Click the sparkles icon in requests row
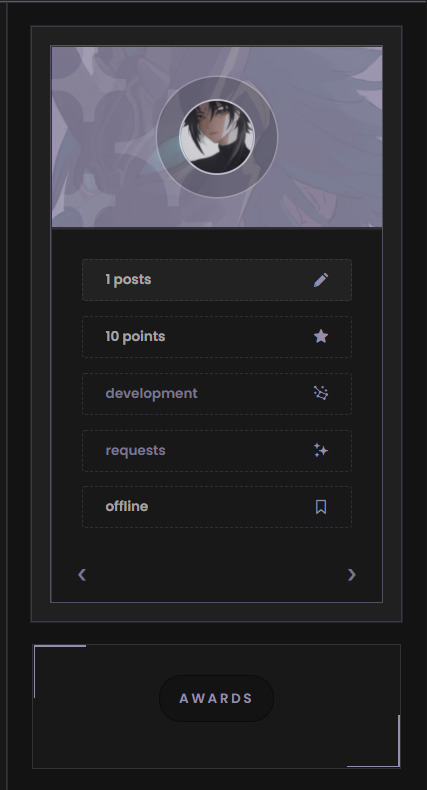The width and height of the screenshot is (427, 790). tap(321, 450)
